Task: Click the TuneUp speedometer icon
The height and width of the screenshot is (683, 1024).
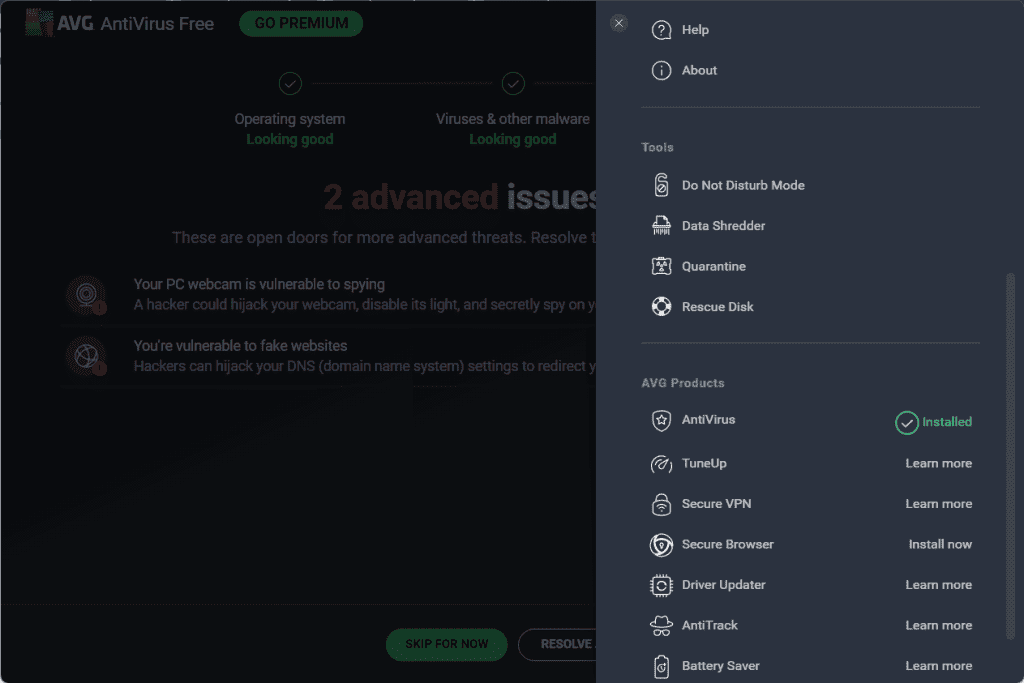Action: 660,463
